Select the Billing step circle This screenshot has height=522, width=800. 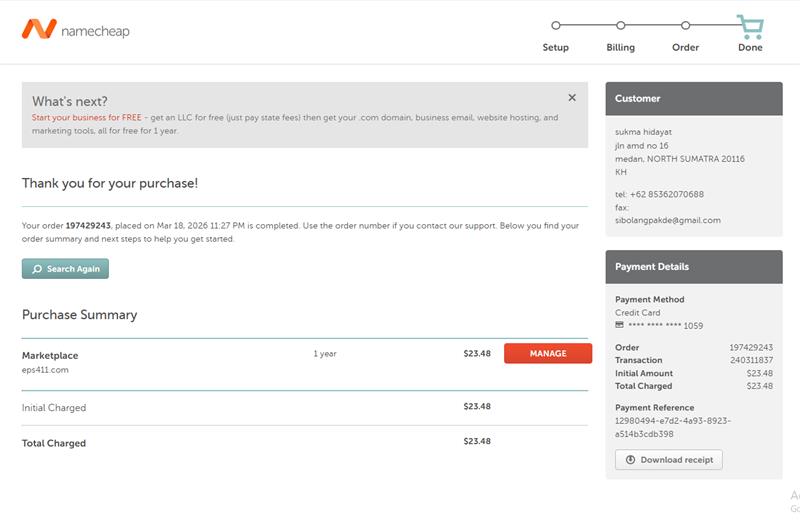coord(621,26)
